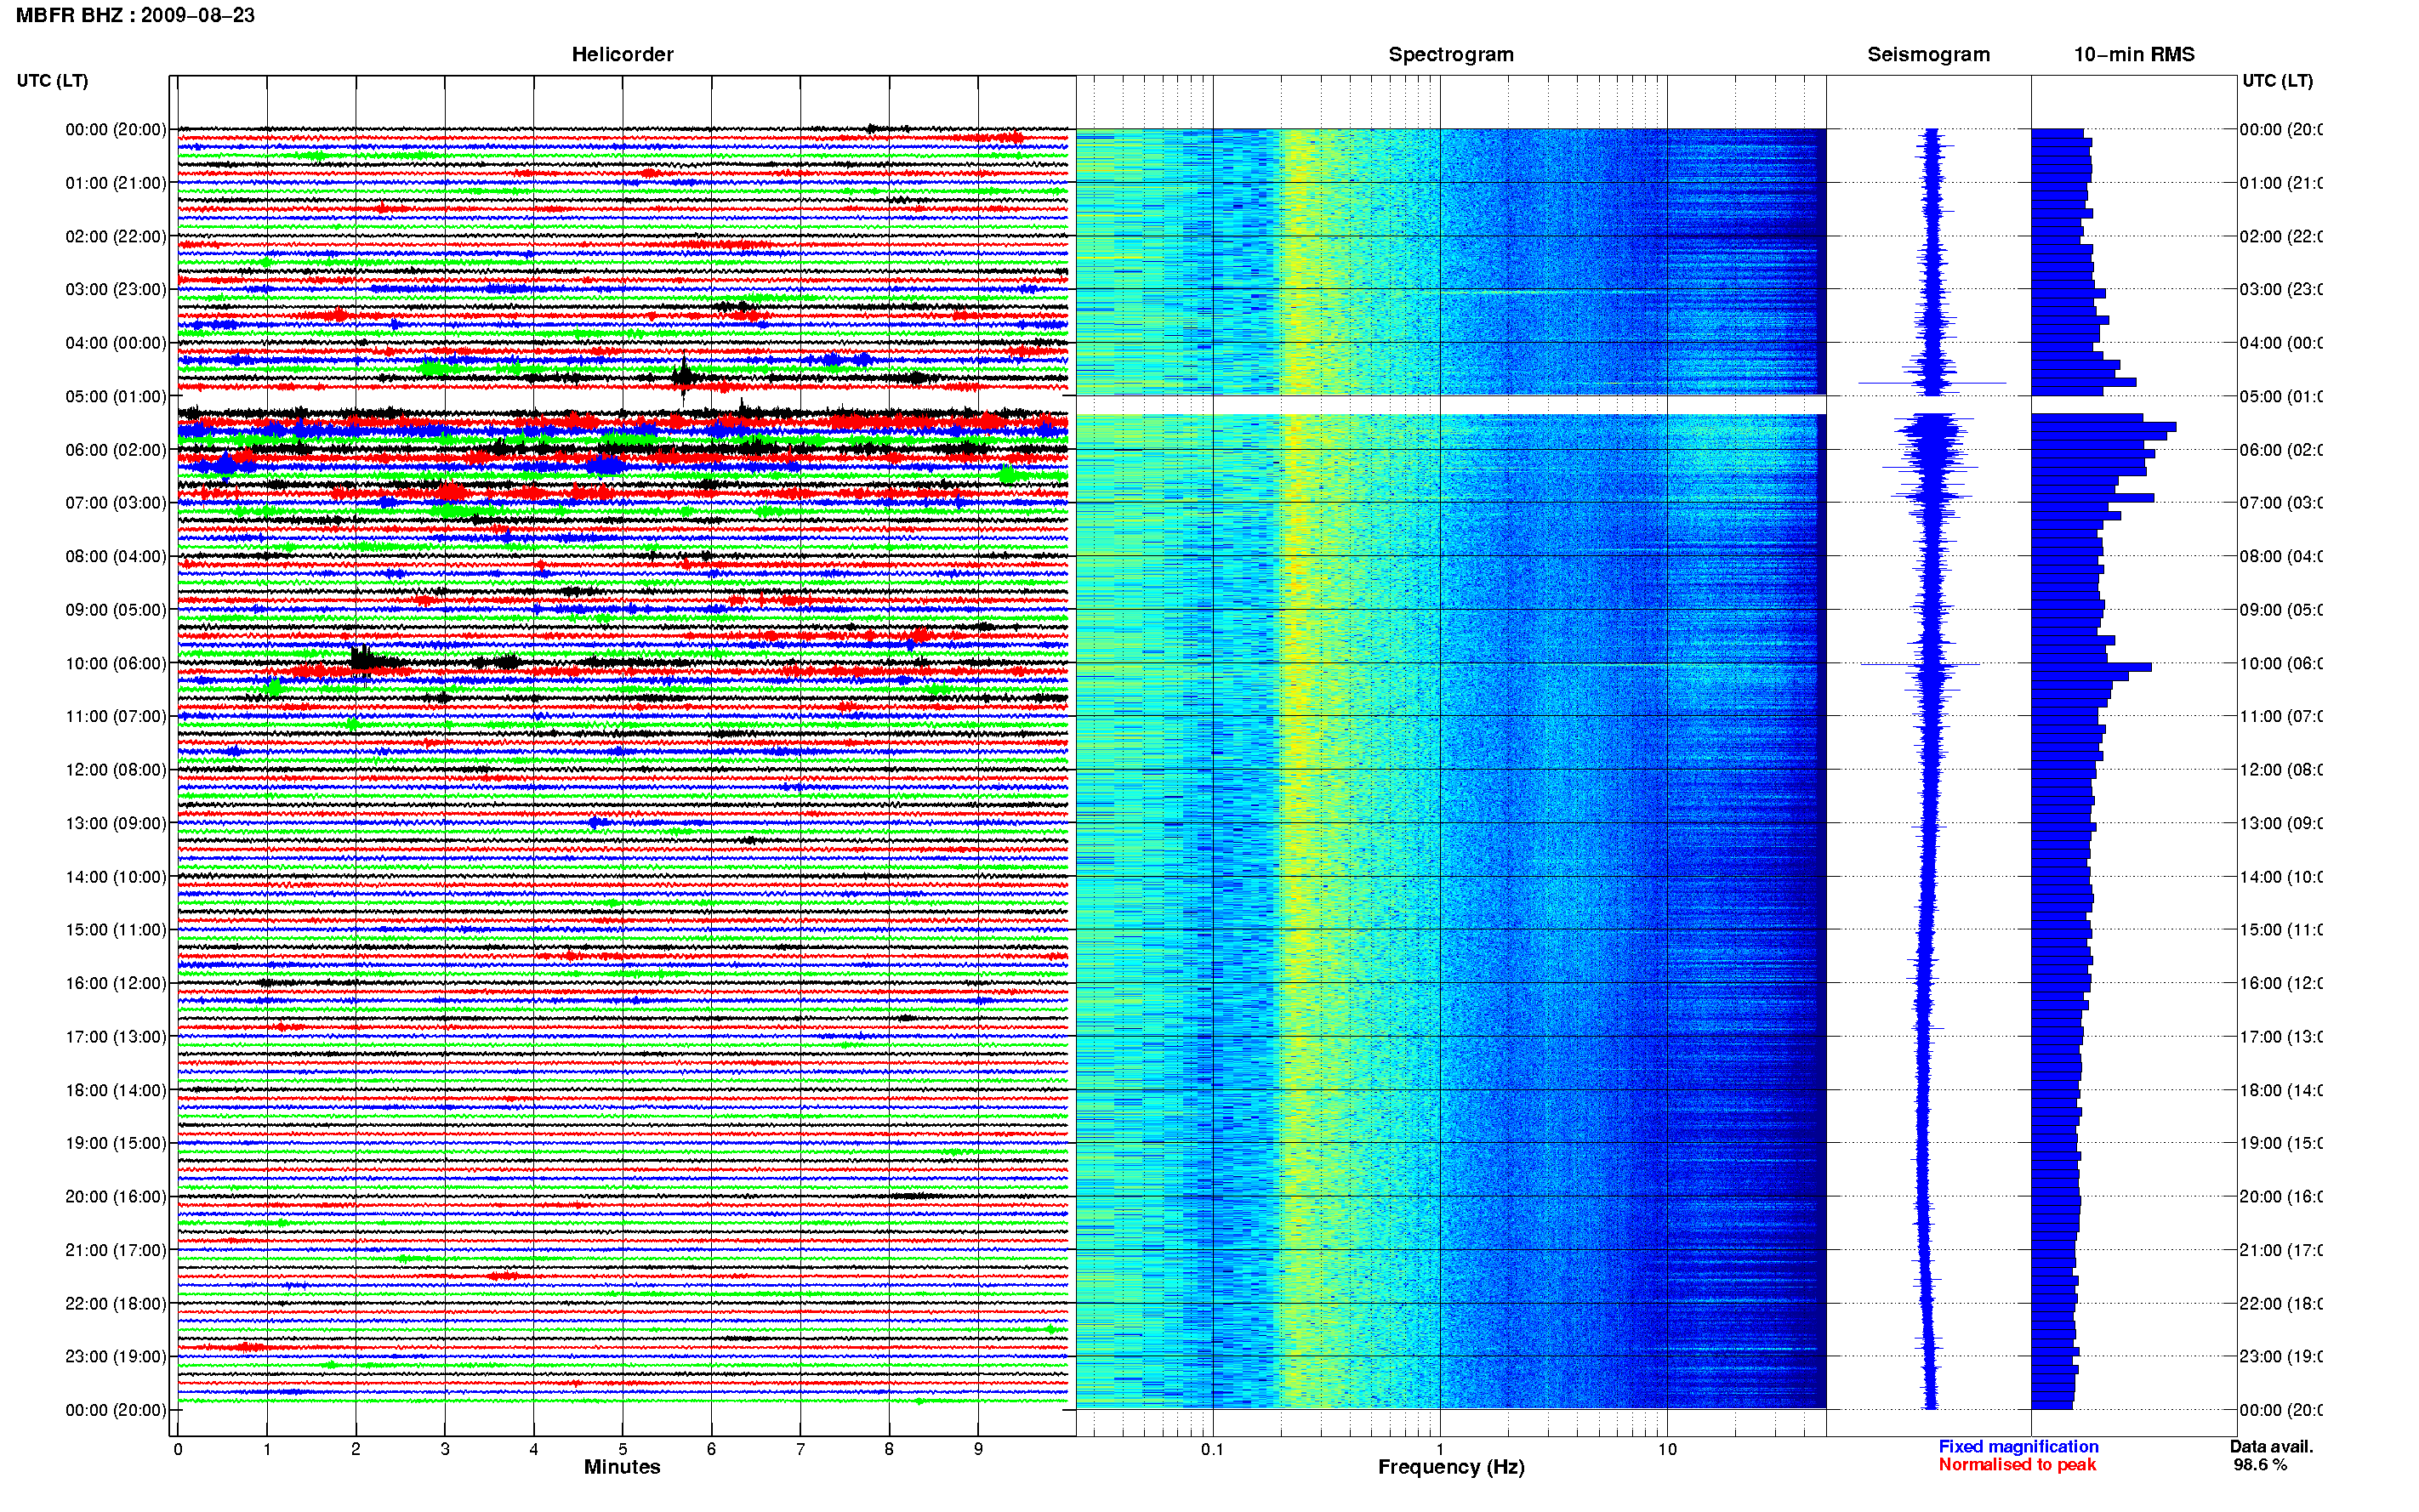Click left time label '00:00 (20:00)' at bottom
2419x1512 pixels.
(116, 1410)
